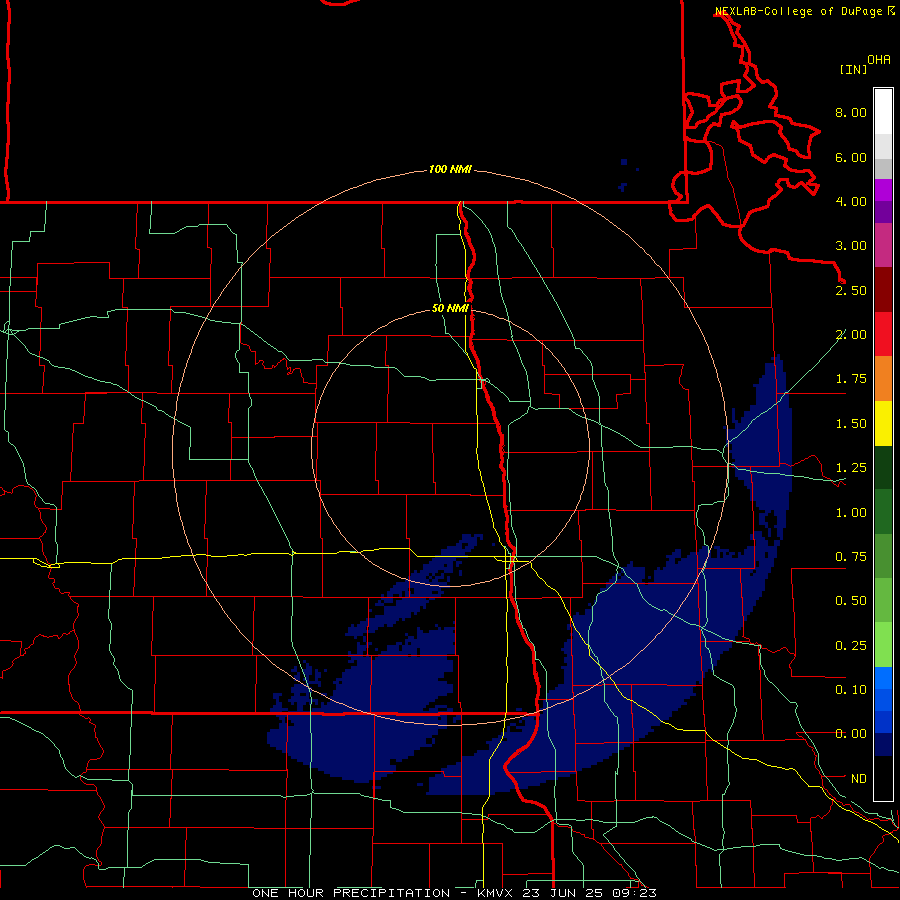Click the 100 NMI range ring label

pos(450,169)
